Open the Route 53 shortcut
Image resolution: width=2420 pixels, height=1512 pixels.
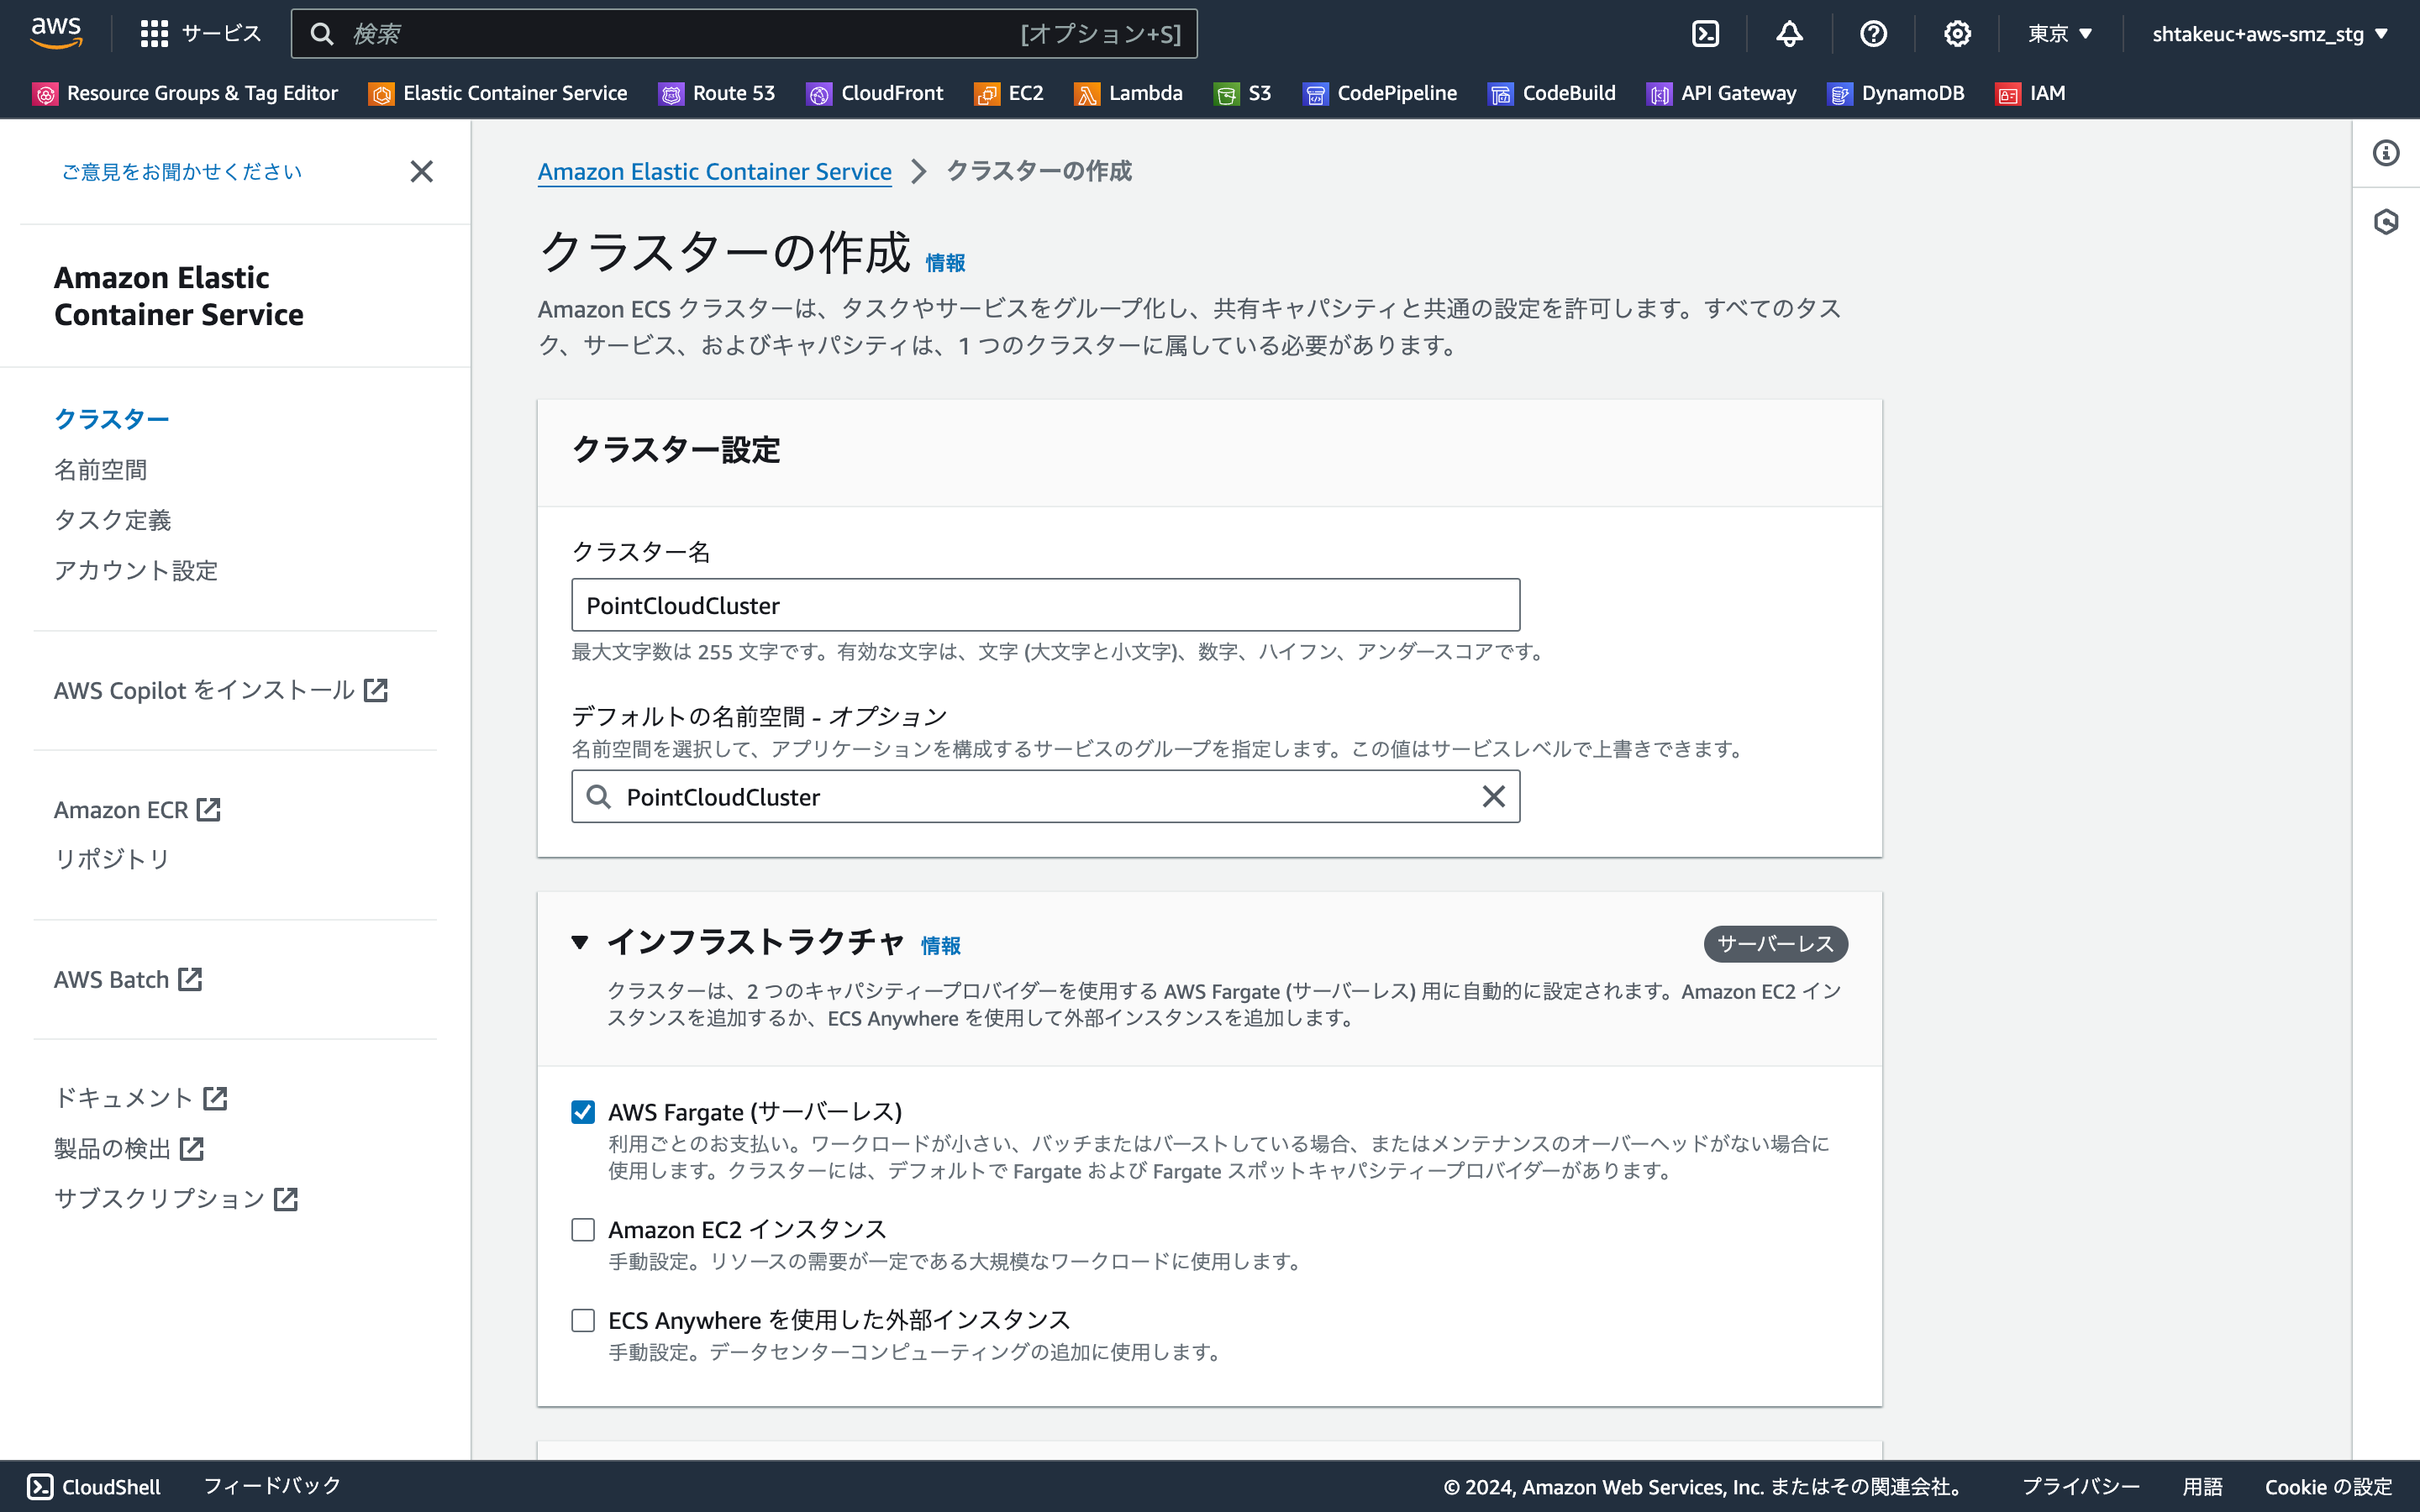[717, 93]
